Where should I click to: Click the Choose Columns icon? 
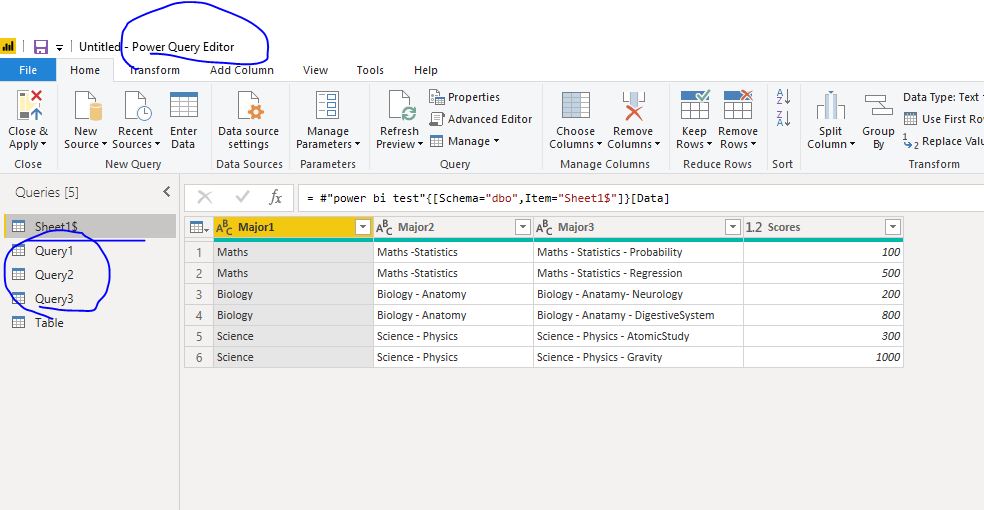coord(575,105)
